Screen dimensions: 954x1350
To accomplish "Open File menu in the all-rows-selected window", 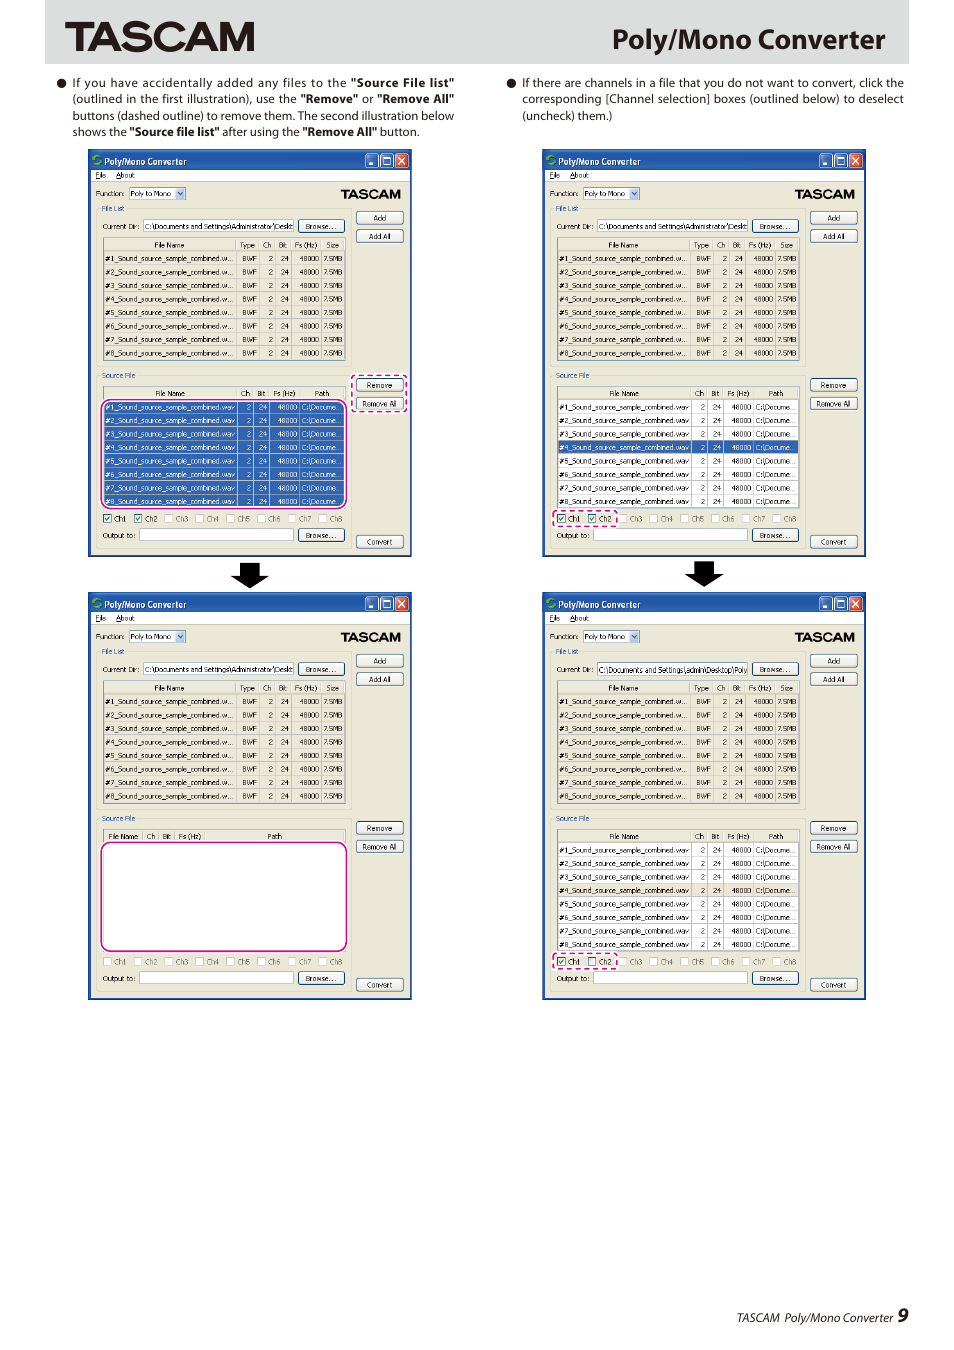I will pos(100,175).
